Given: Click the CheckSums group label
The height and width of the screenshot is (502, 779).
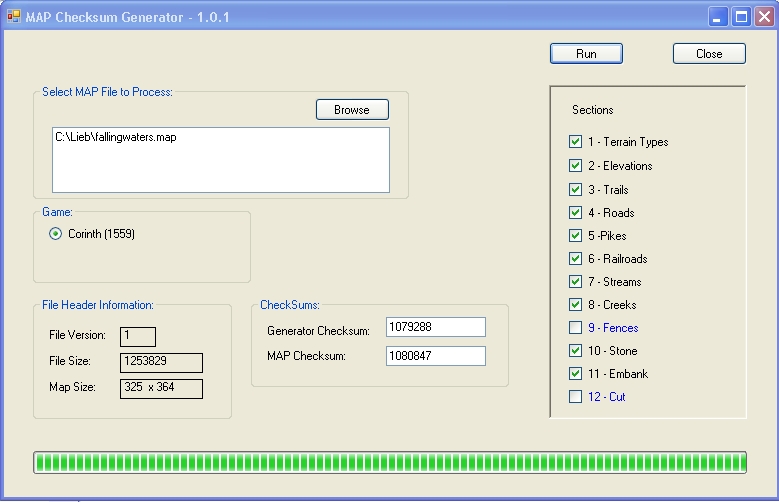Looking at the screenshot, I should (x=290, y=305).
